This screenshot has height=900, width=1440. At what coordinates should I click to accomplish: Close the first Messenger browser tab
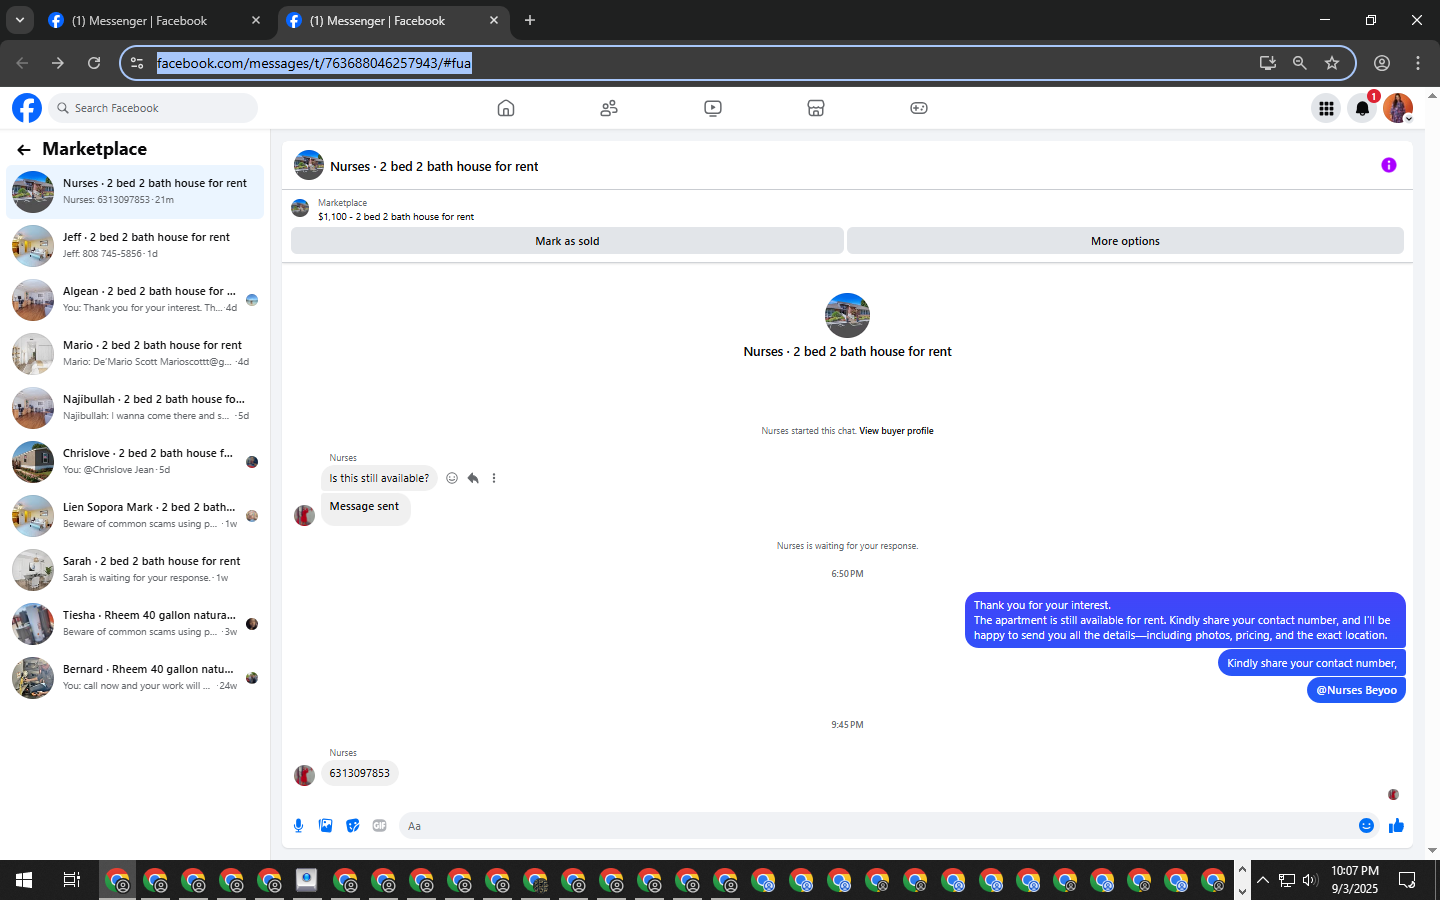click(256, 20)
